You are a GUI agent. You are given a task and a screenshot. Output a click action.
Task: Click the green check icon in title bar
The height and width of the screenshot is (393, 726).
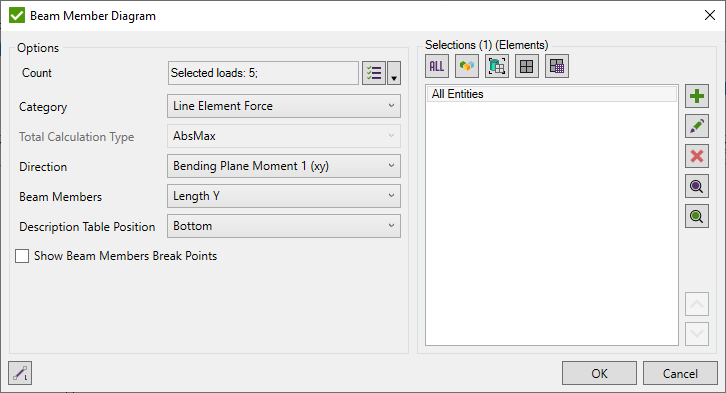click(17, 15)
